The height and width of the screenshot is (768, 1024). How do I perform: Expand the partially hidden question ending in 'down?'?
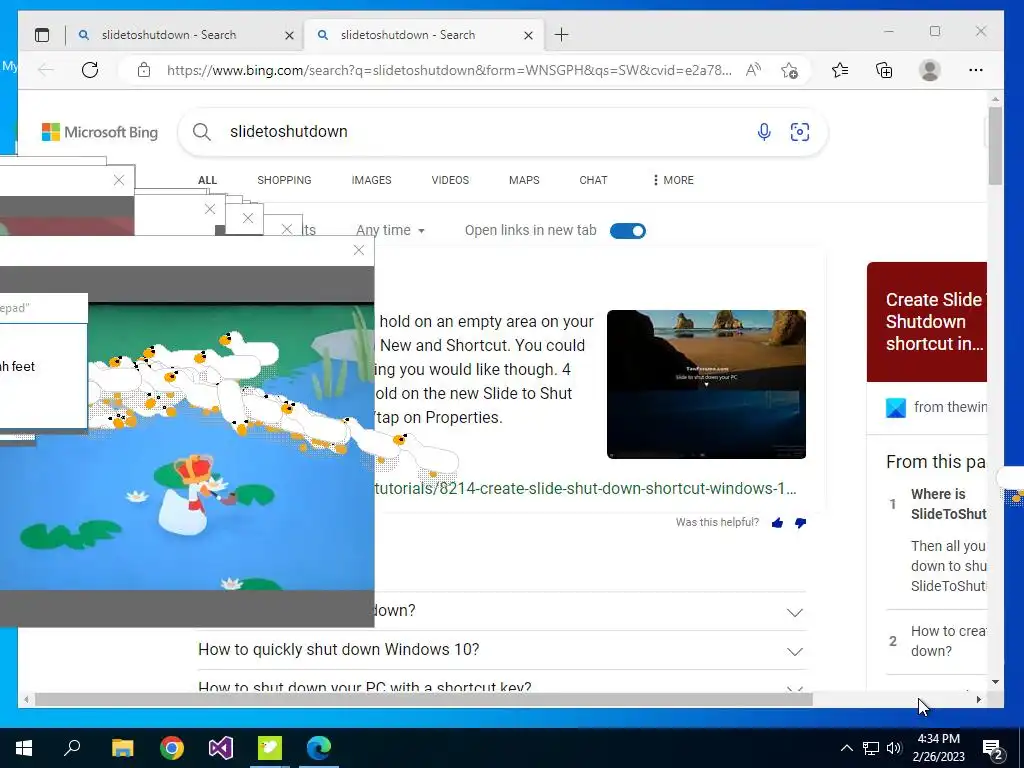click(x=501, y=611)
